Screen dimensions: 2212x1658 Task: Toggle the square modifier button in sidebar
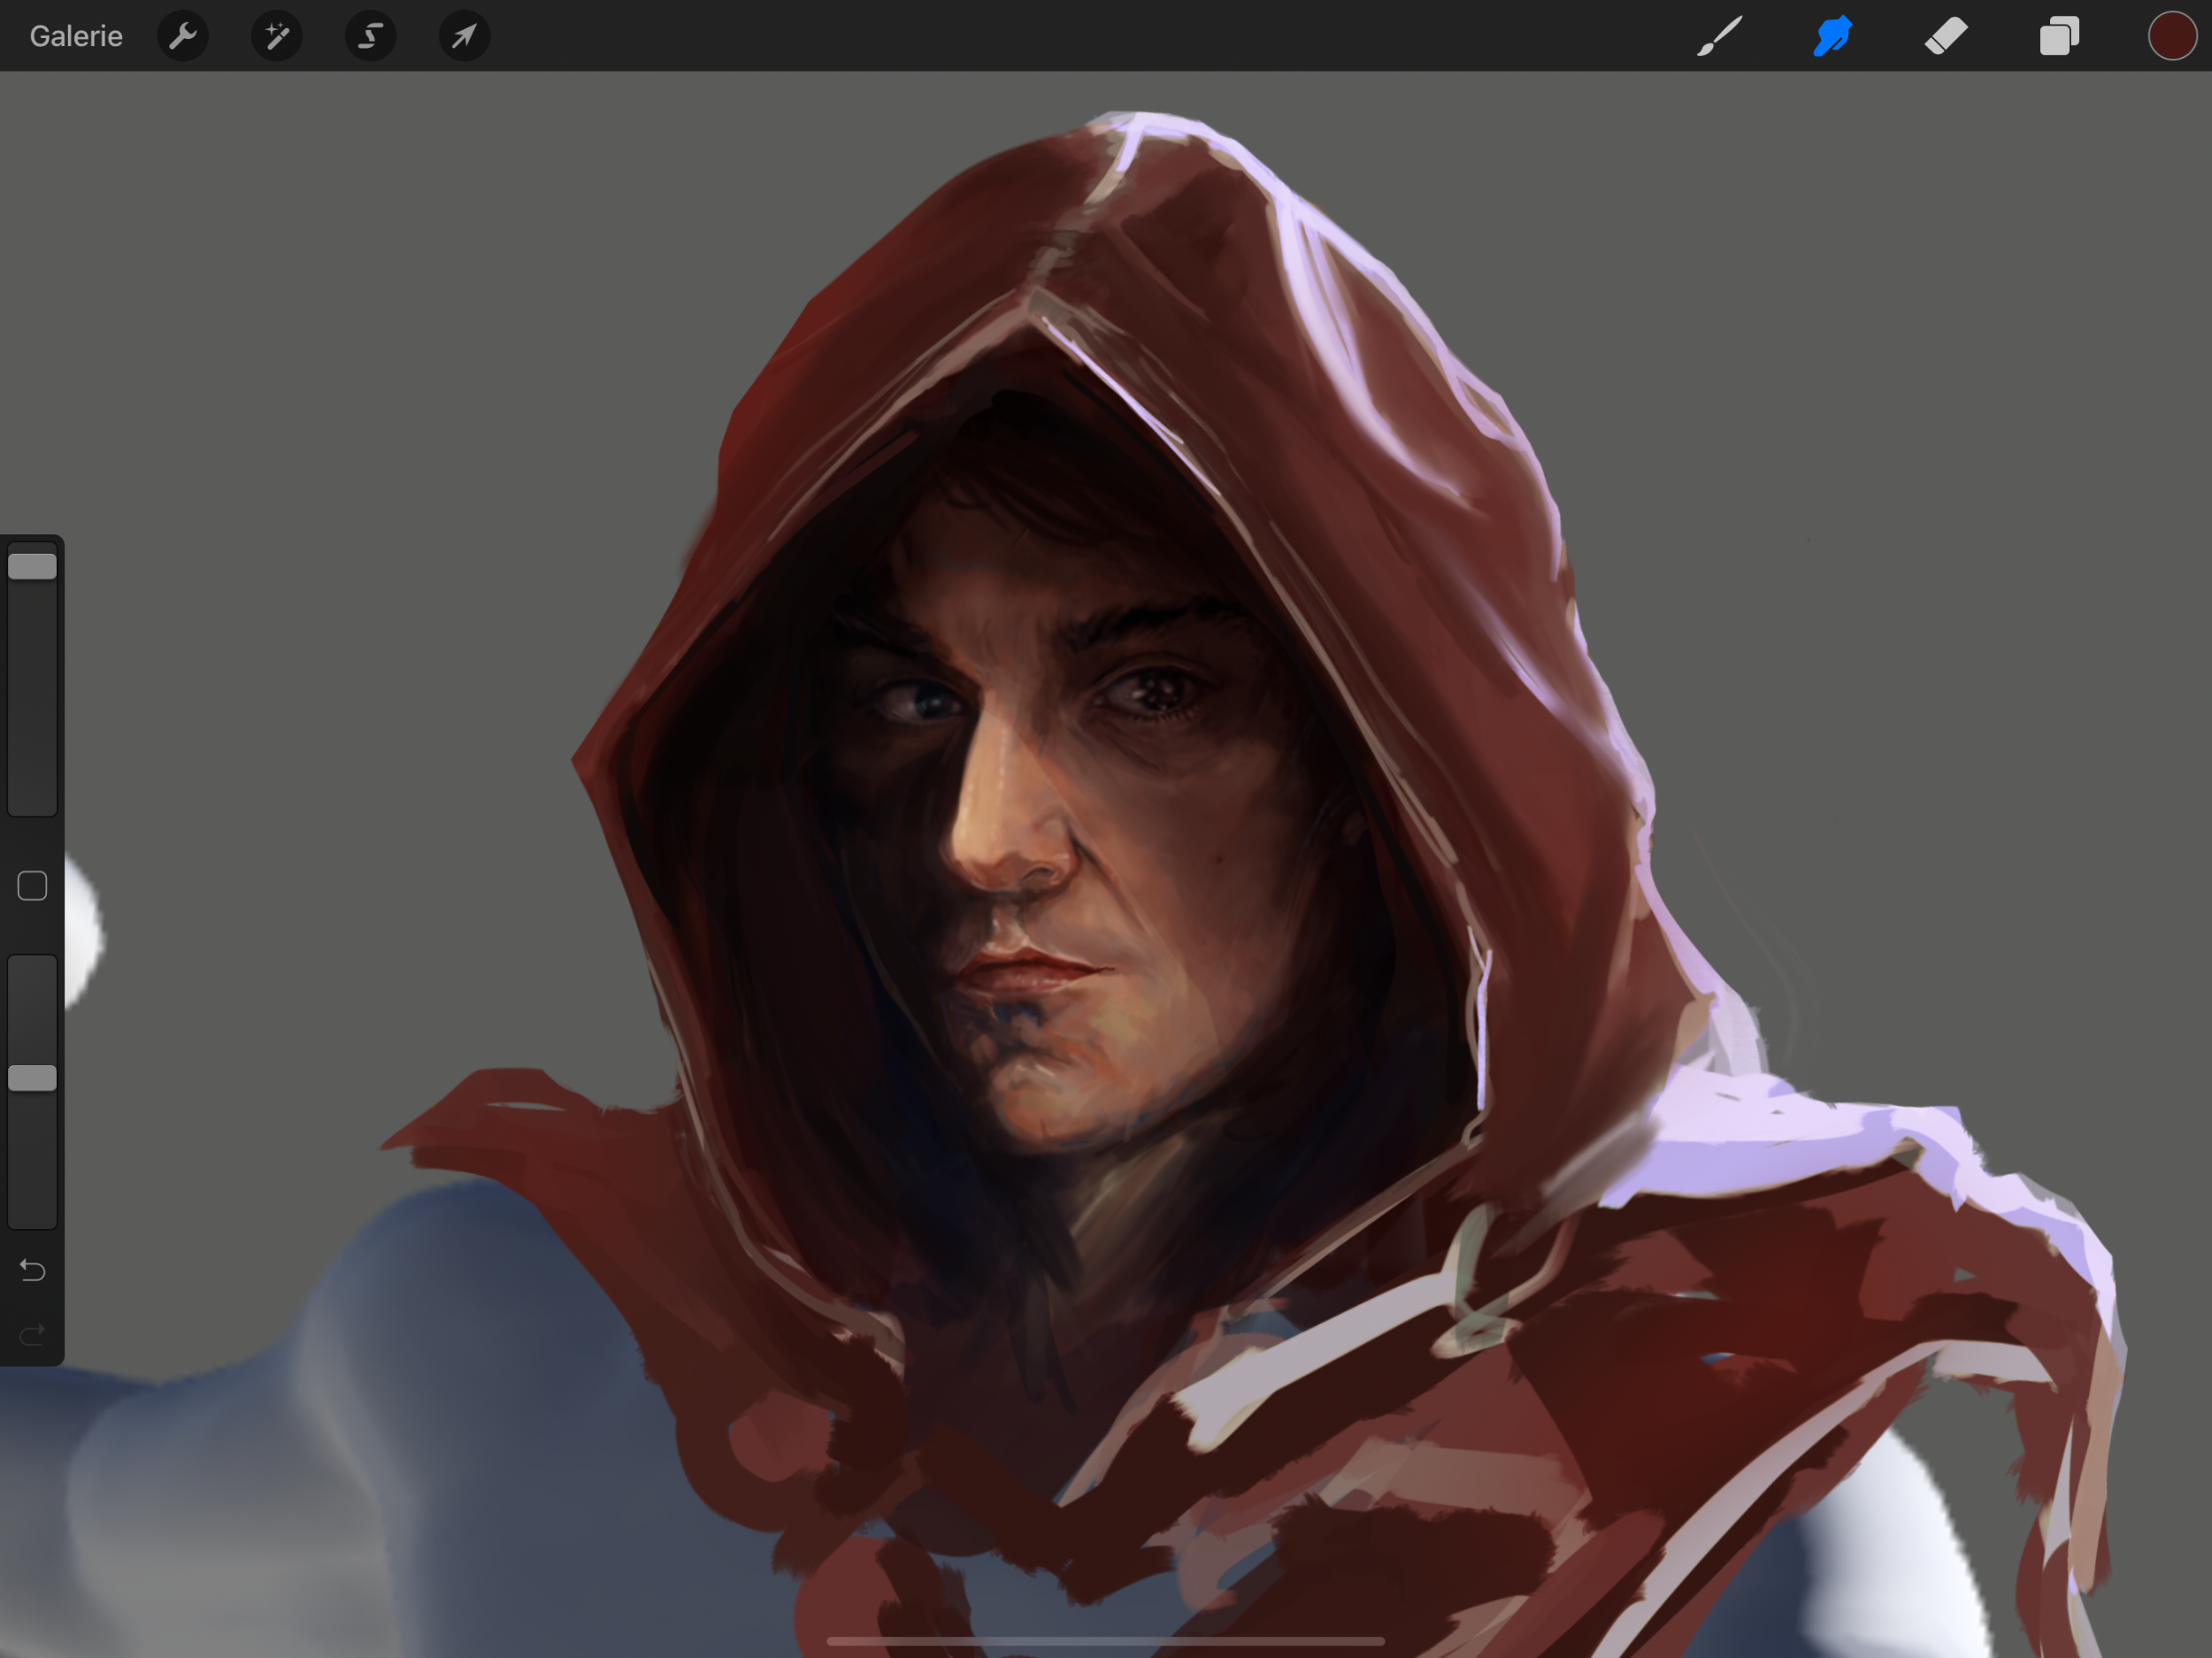pyautogui.click(x=32, y=886)
